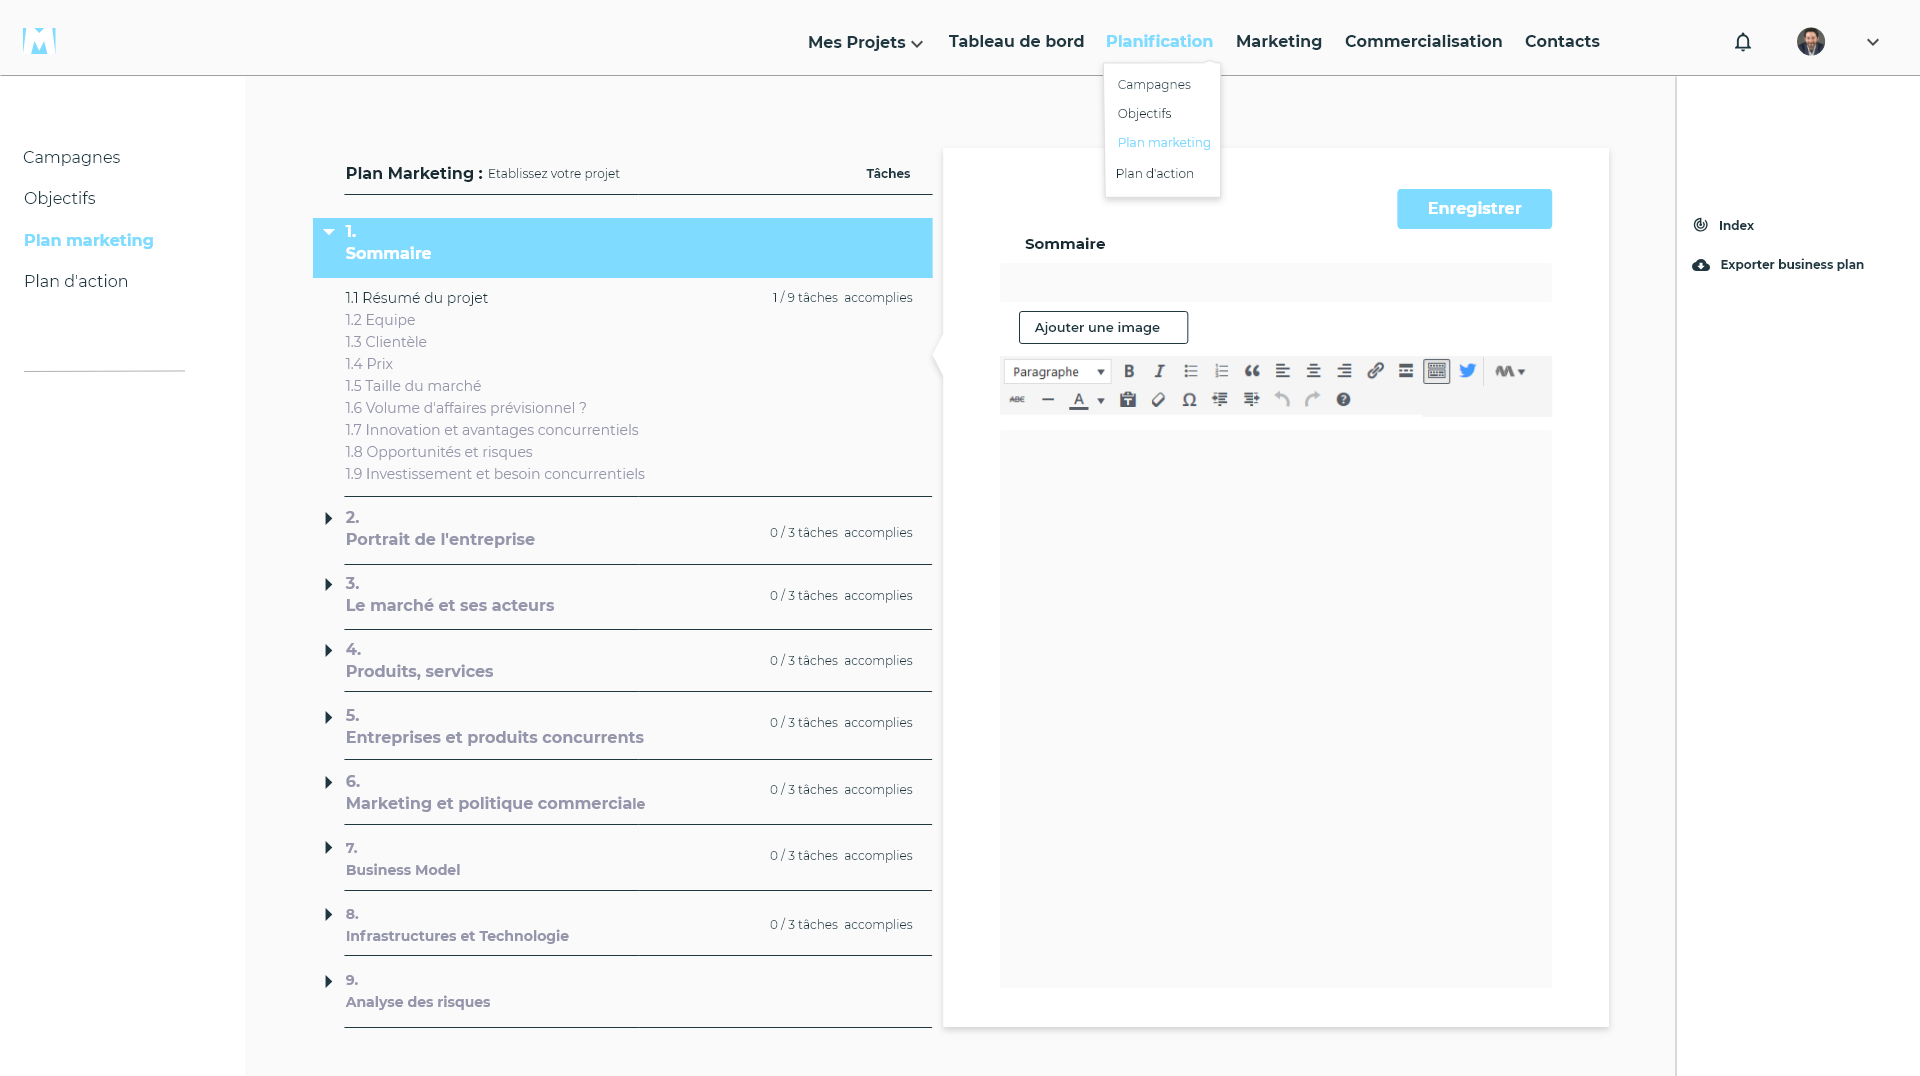Click Exporter business plan

pyautogui.click(x=1790, y=264)
